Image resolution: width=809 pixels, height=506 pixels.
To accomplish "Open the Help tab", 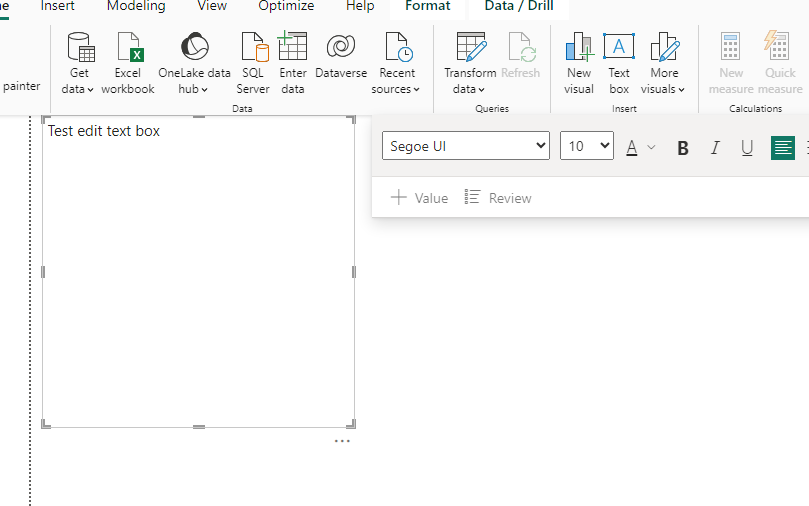I will (360, 6).
